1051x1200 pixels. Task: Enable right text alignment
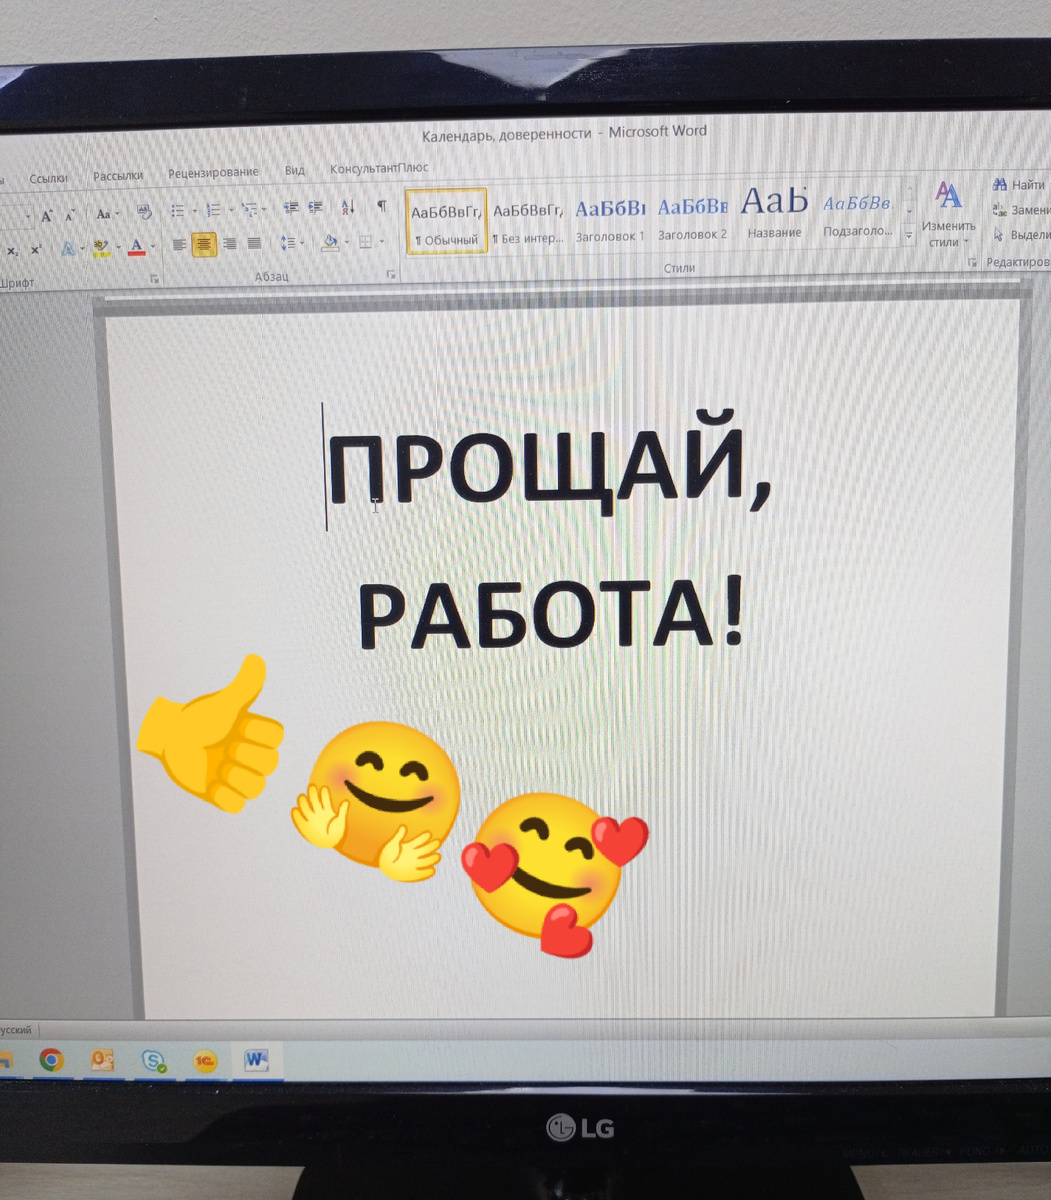tap(229, 243)
